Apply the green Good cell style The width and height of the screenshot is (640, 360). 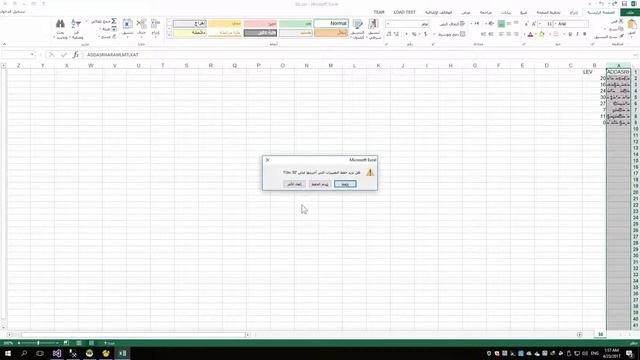296,24
